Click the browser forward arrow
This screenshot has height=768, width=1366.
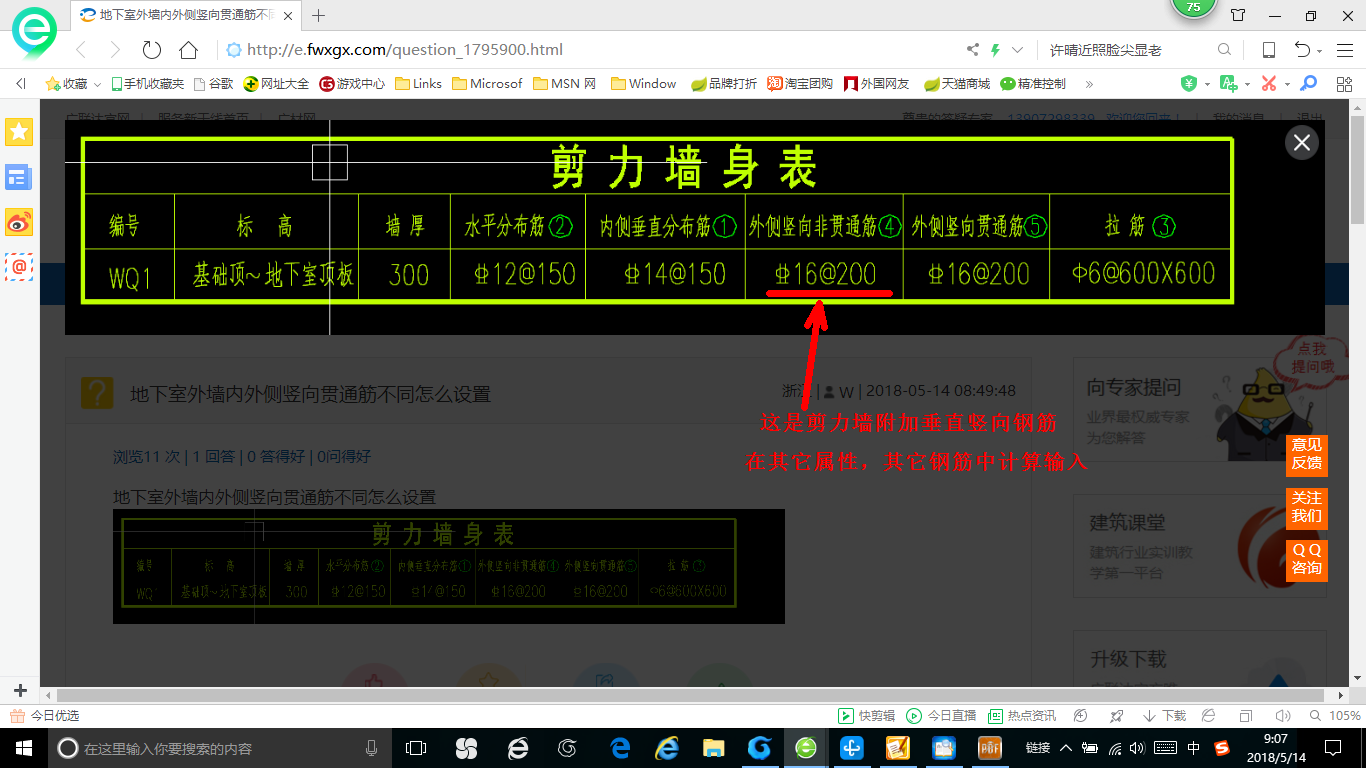(x=115, y=50)
